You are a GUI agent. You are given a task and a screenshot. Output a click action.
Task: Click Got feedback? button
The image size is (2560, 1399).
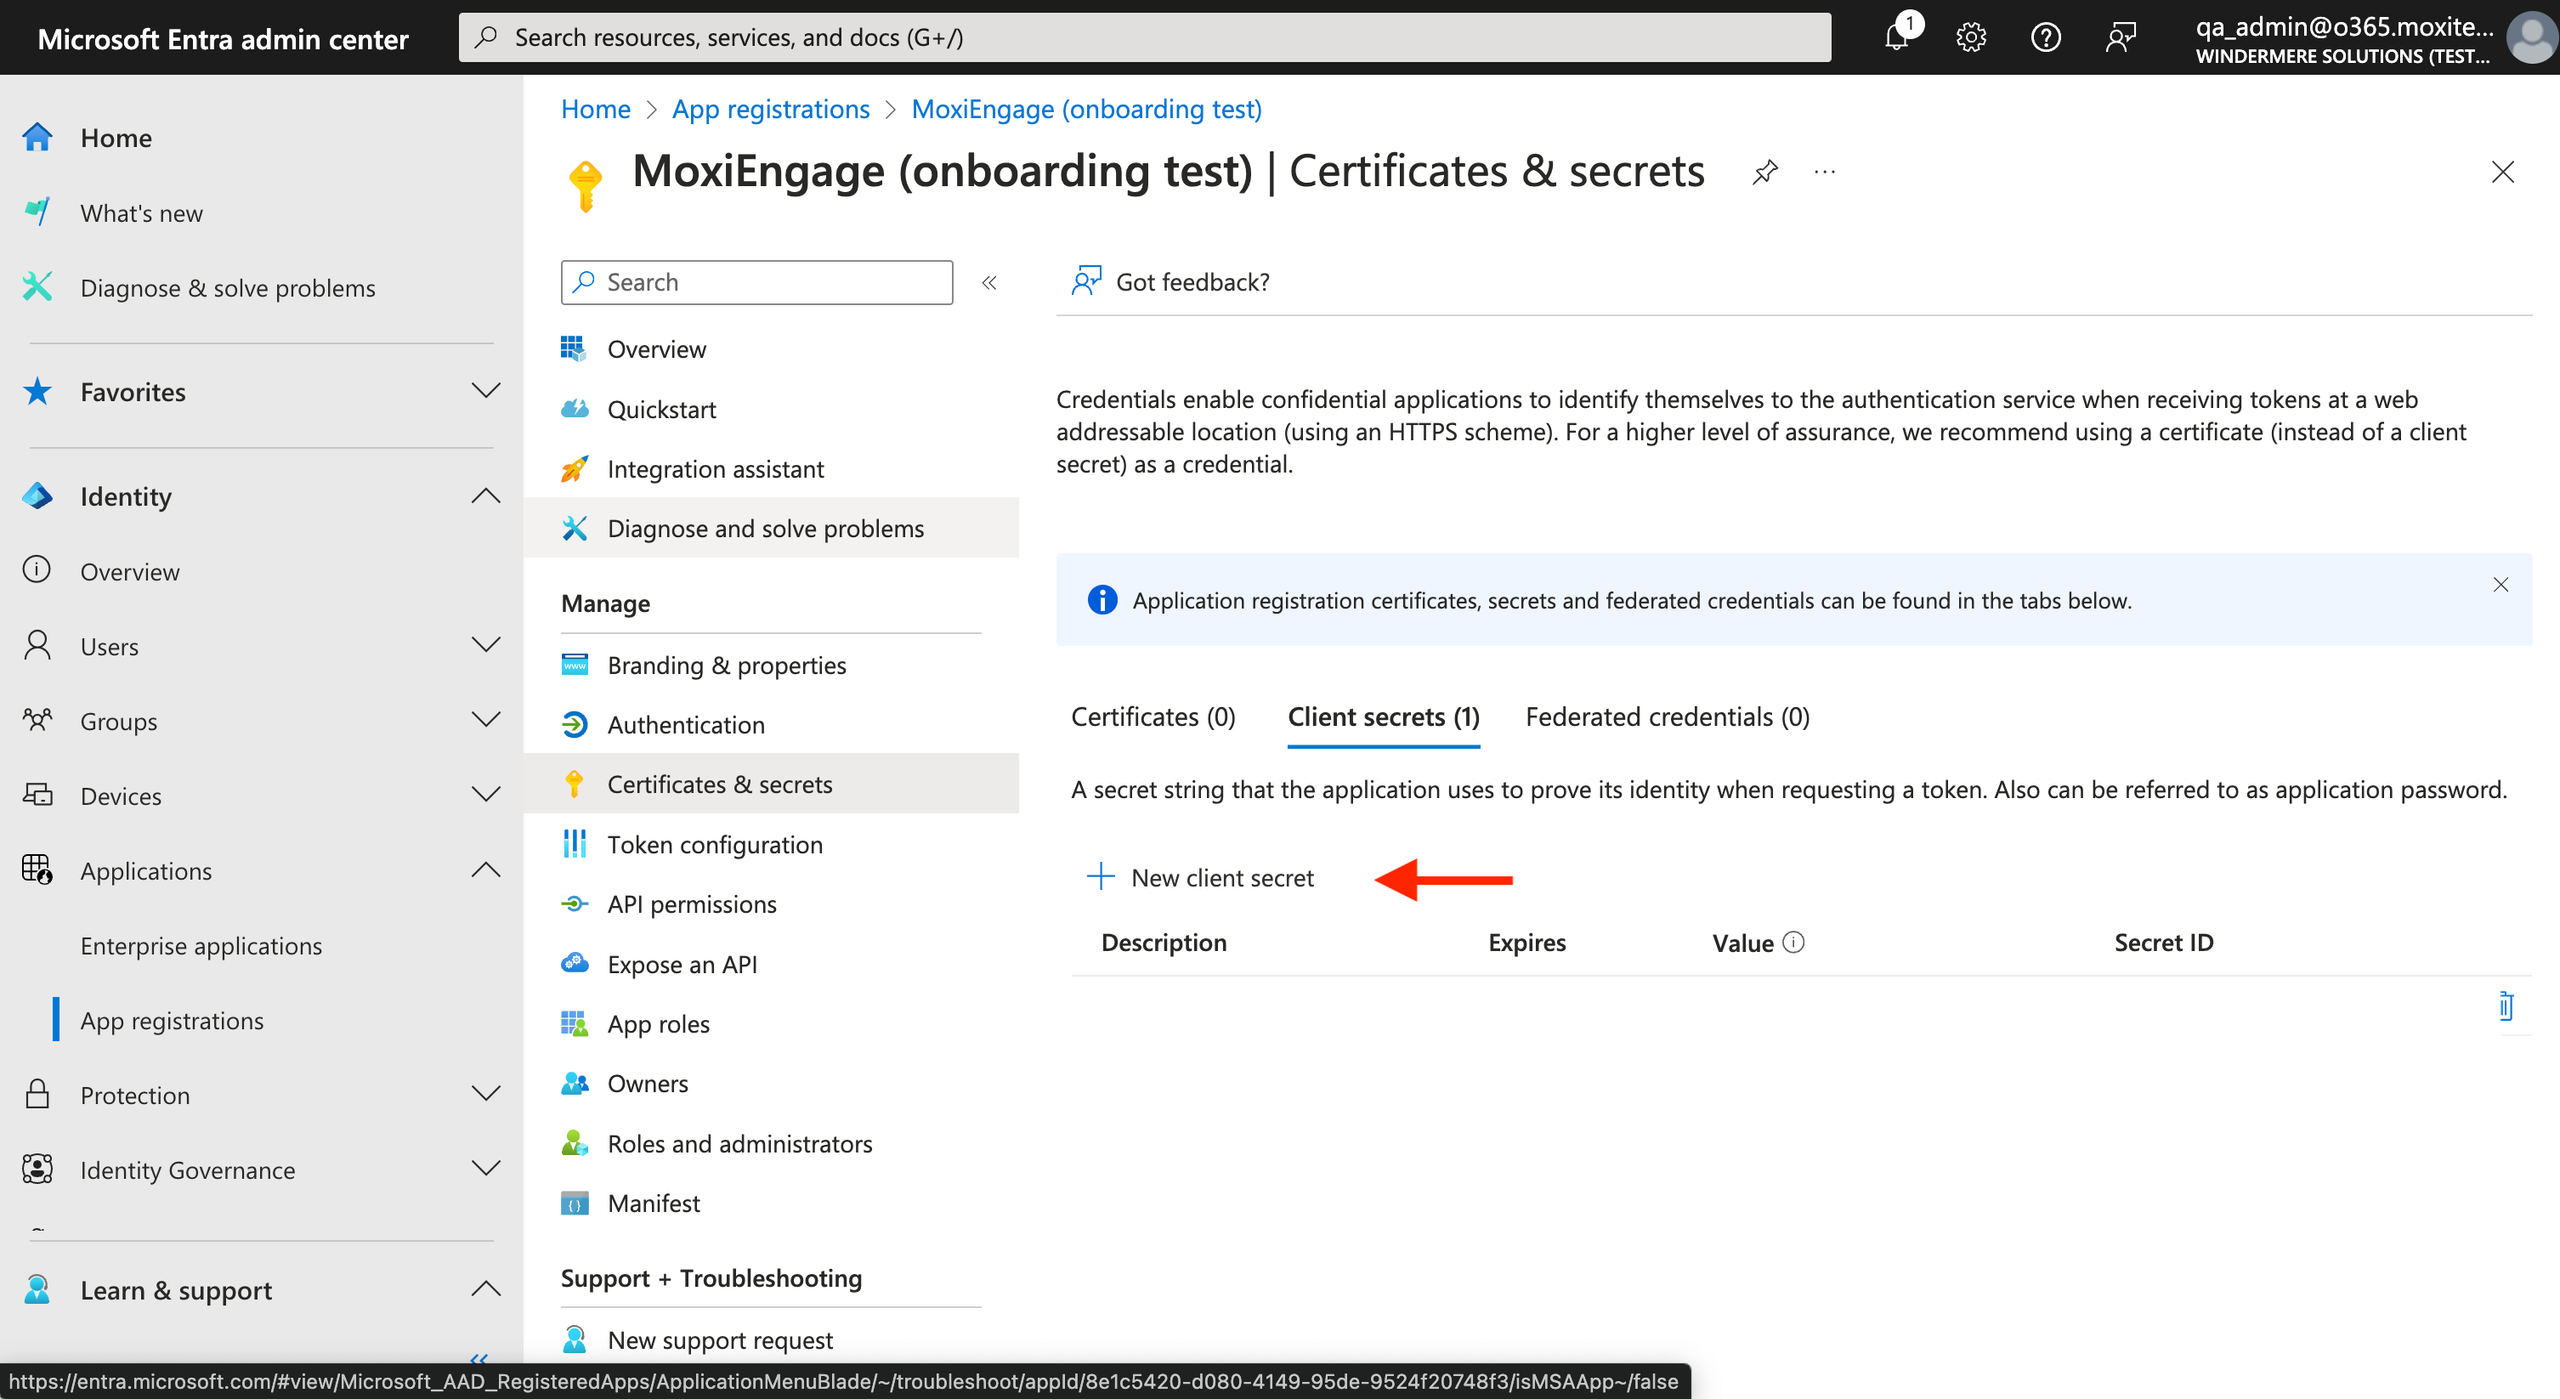1170,282
